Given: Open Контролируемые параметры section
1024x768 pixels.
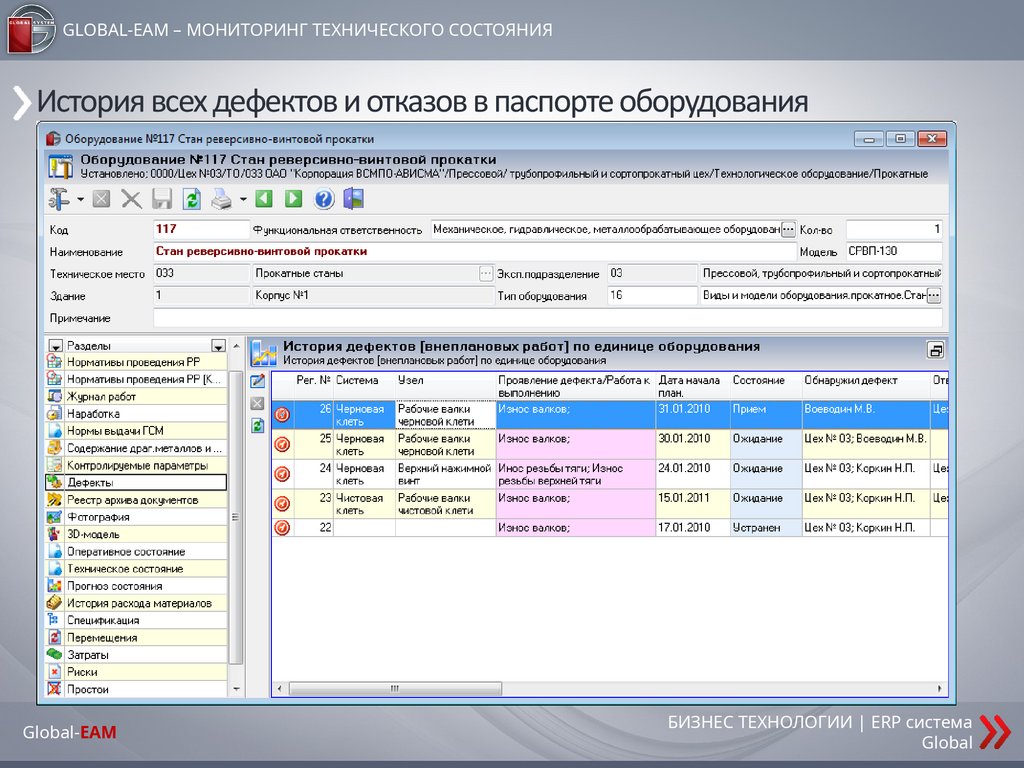Looking at the screenshot, I should click(136, 465).
